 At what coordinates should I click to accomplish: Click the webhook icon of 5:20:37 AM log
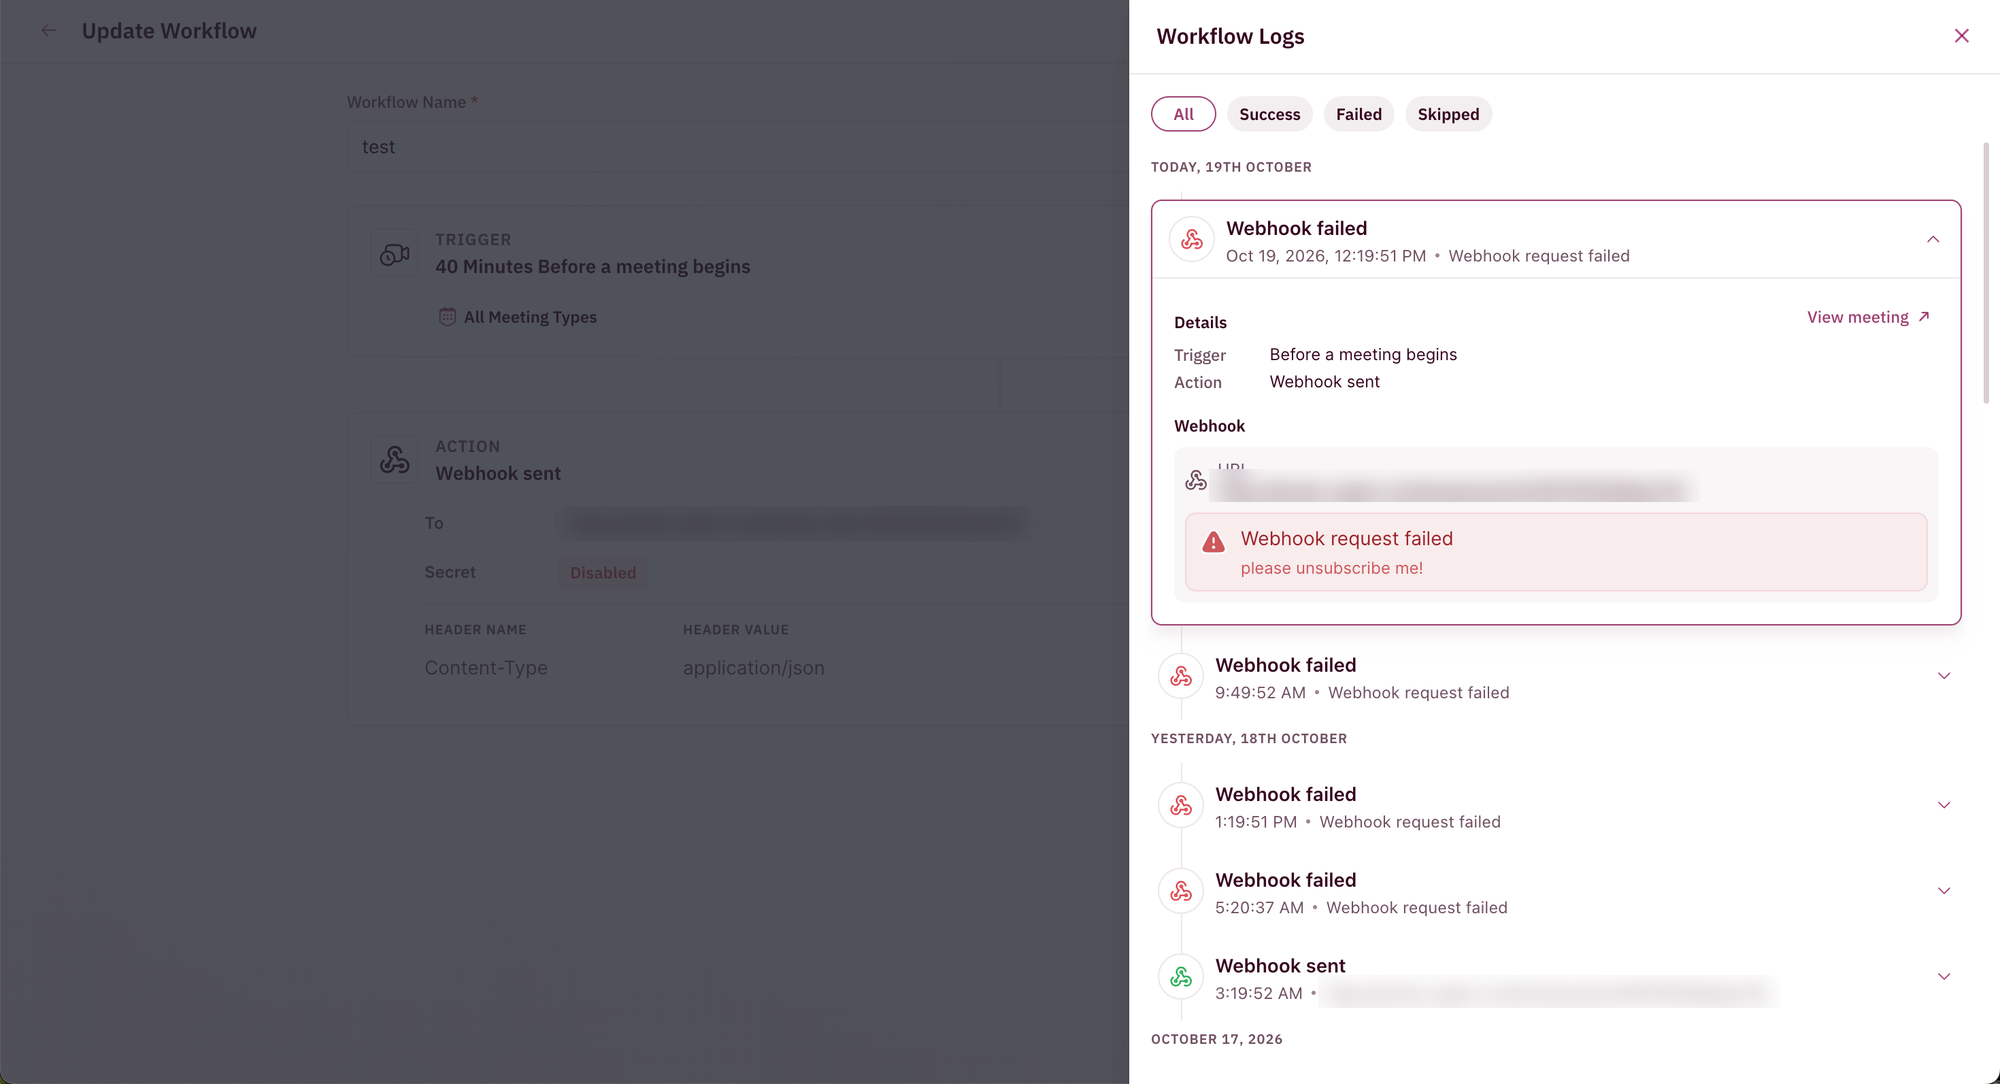click(1181, 892)
